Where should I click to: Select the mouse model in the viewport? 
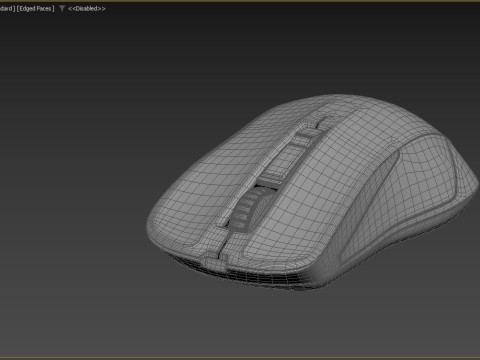313,192
